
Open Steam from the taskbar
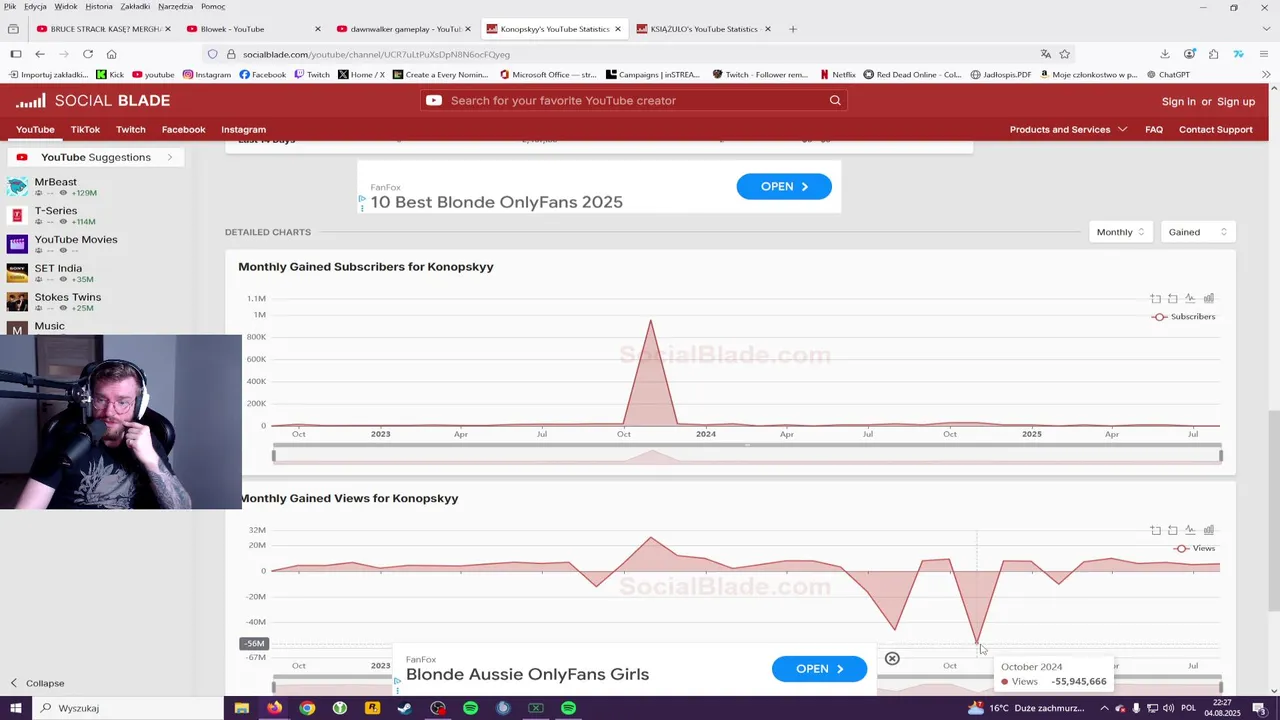click(405, 708)
